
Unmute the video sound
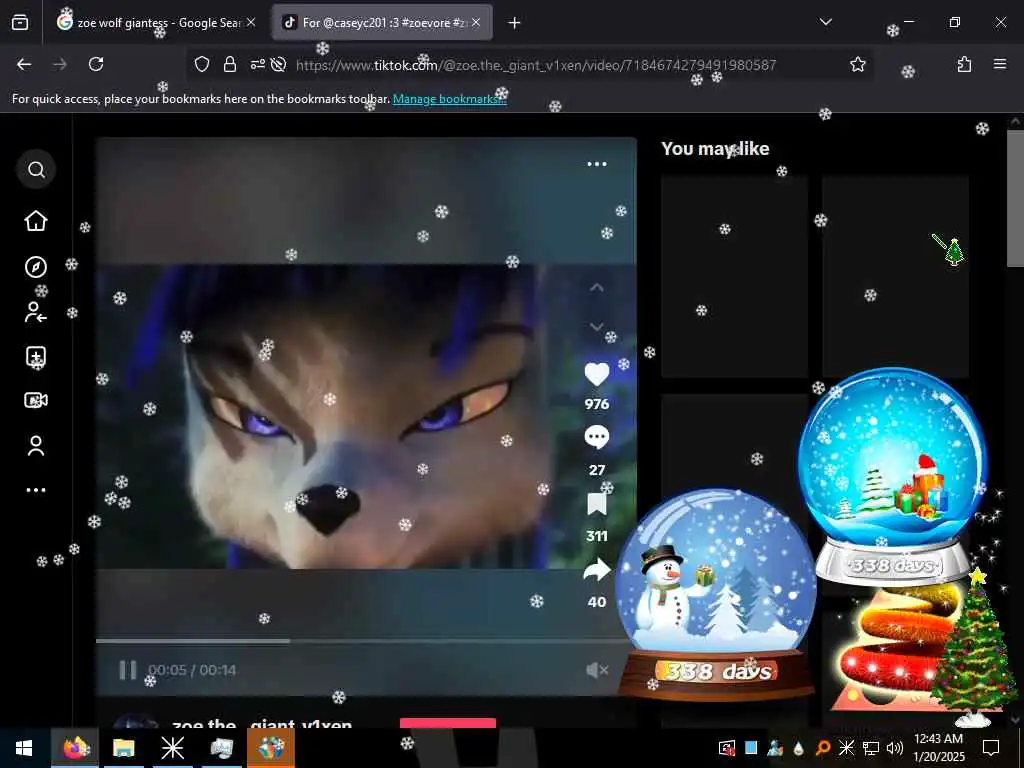point(597,669)
